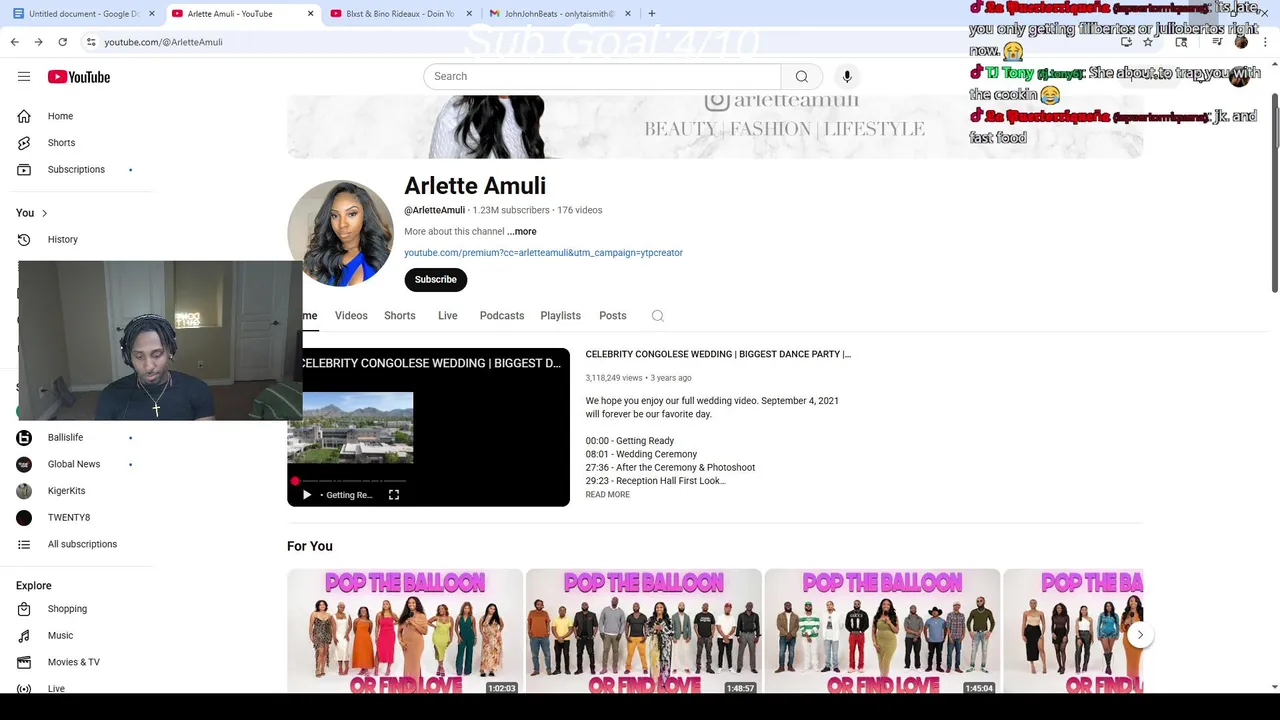Click the browser back arrow
The width and height of the screenshot is (1280, 720).
pyautogui.click(x=14, y=42)
